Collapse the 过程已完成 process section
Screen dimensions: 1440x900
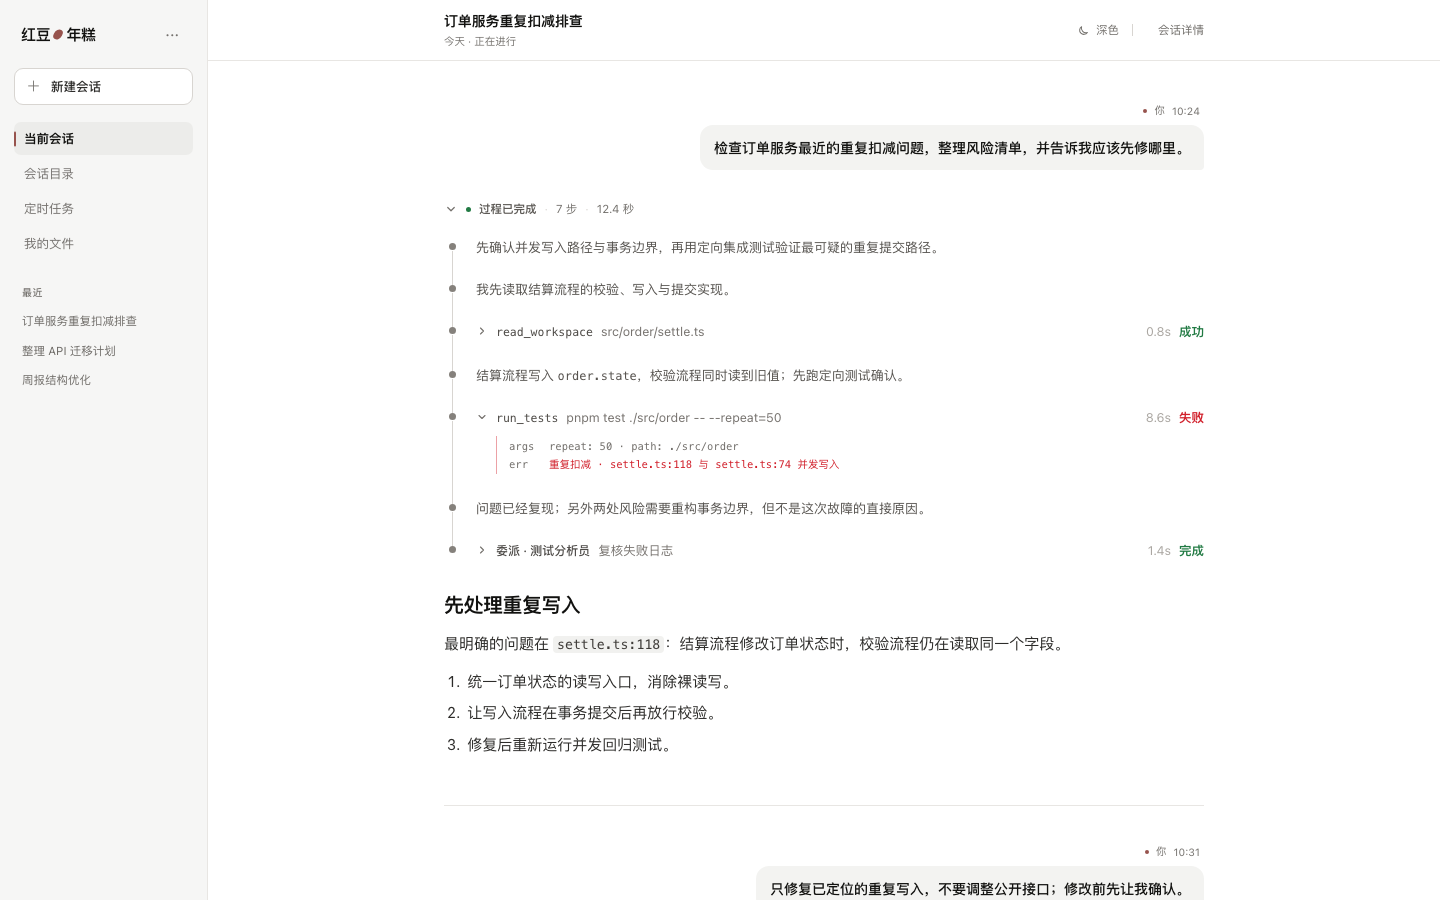[x=451, y=209]
